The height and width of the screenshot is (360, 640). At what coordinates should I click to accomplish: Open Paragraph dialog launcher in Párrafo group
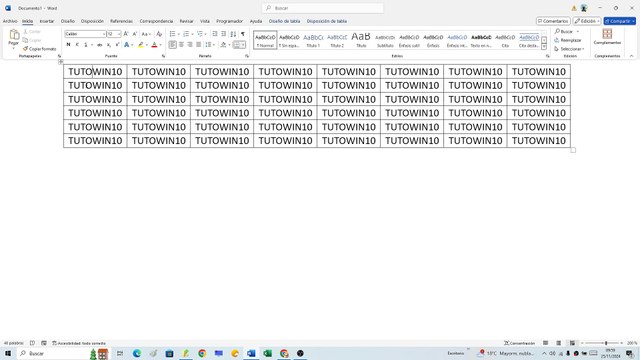[247, 56]
